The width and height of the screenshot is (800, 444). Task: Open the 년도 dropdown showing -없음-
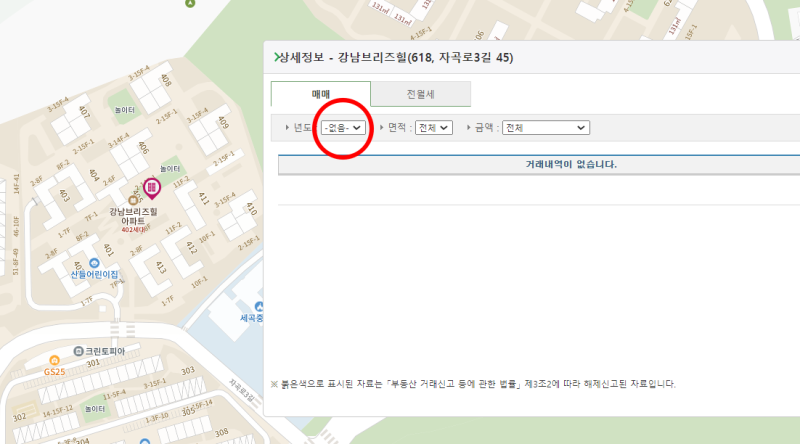pos(343,128)
